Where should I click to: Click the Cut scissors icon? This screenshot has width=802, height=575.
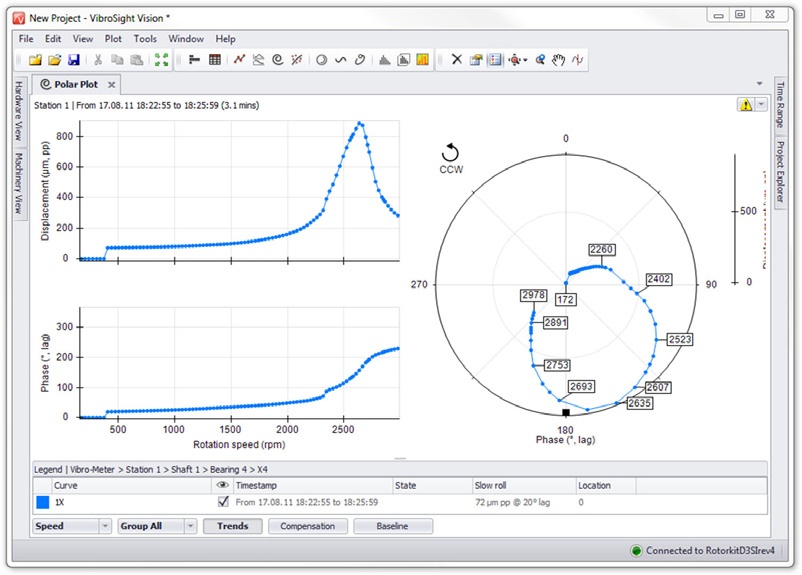98,60
